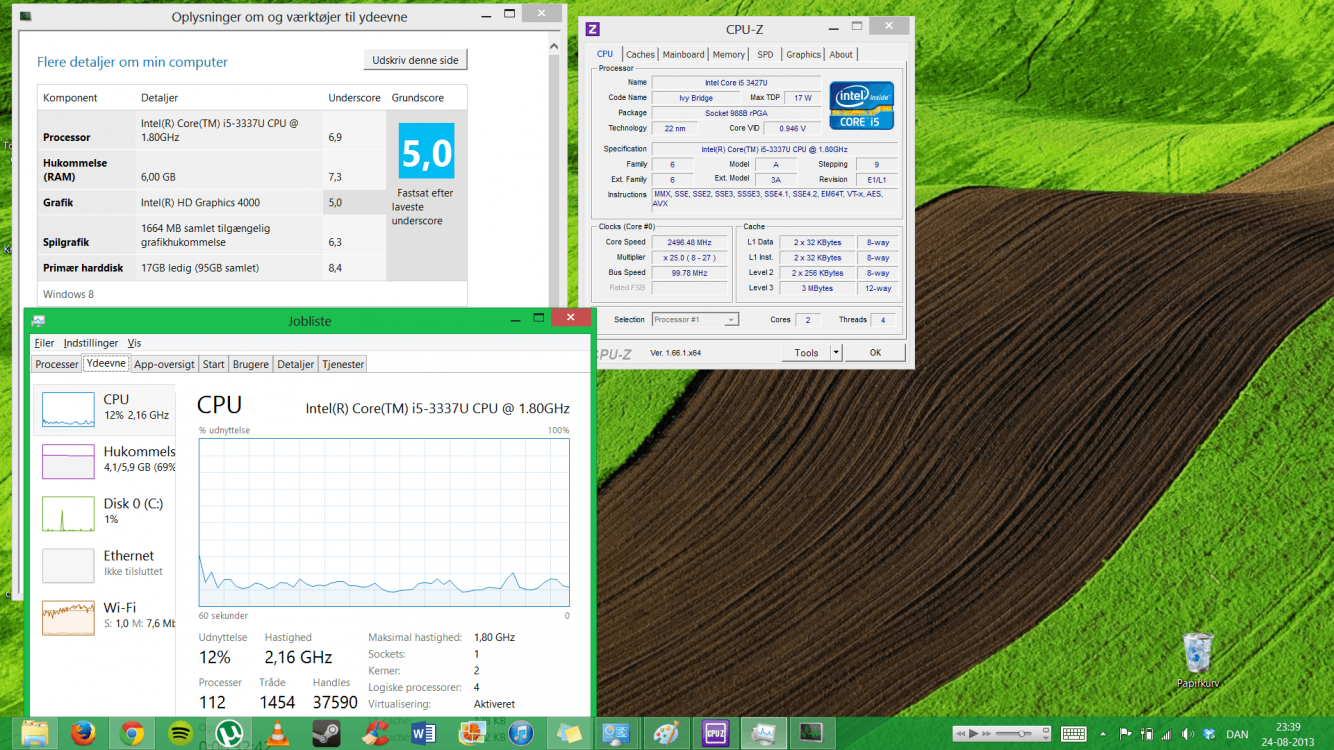
Task: Select the SPD tab in CPU-Z
Action: click(x=765, y=55)
